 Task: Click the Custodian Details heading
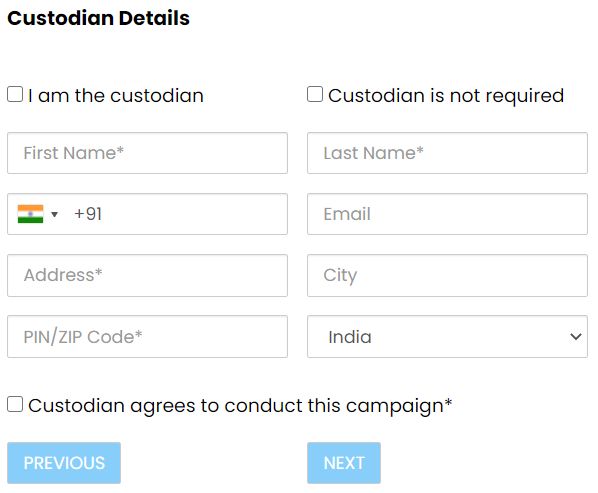click(98, 18)
